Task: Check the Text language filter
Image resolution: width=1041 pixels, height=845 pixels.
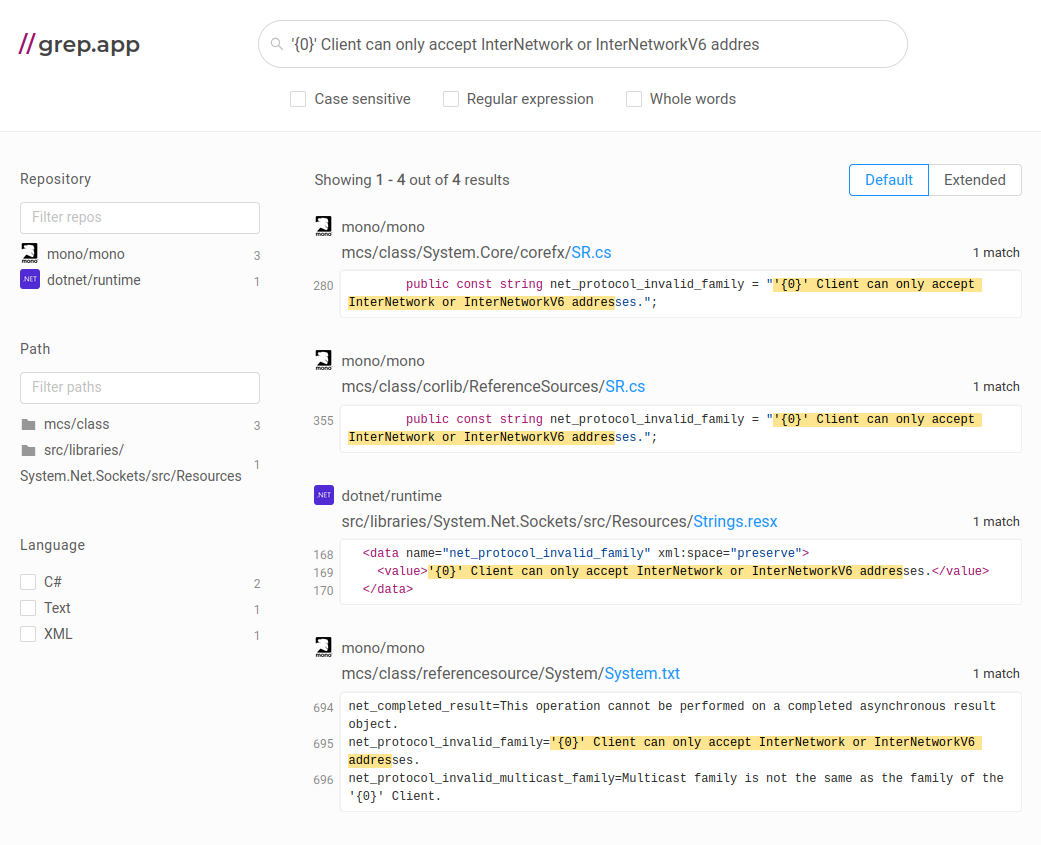Action: [x=28, y=608]
